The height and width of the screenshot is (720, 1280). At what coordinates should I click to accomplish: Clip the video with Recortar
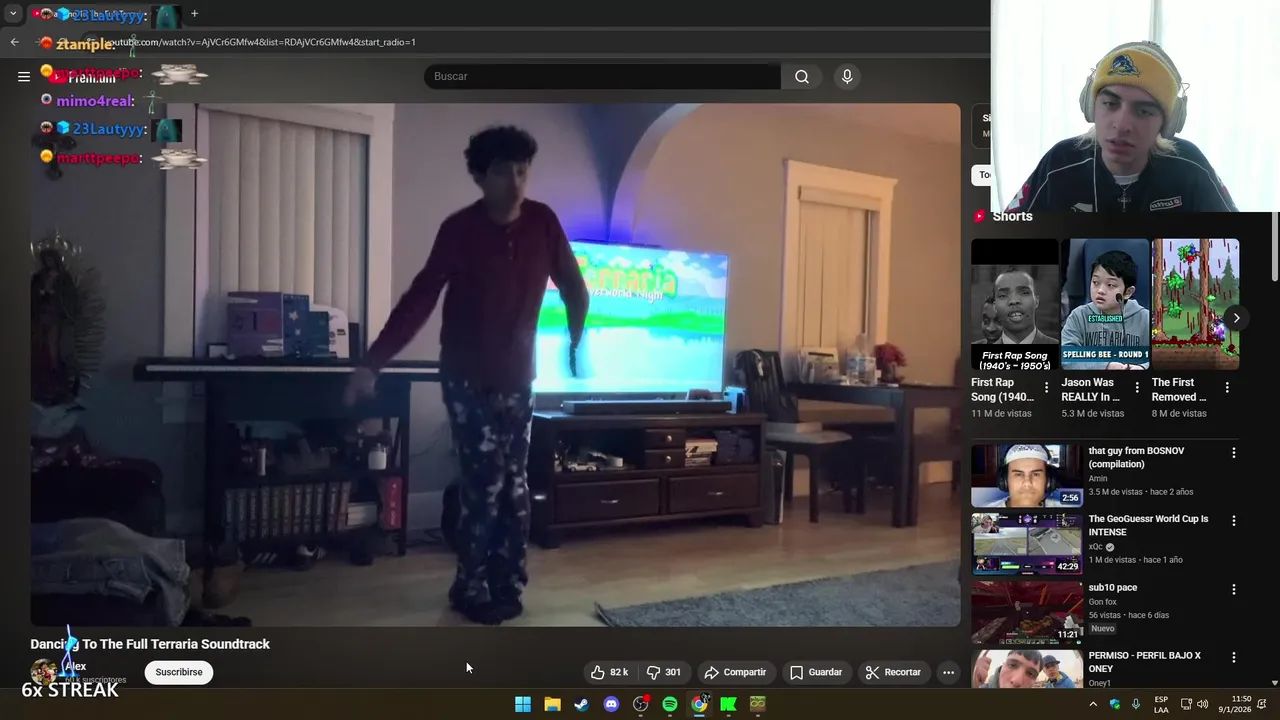point(893,672)
